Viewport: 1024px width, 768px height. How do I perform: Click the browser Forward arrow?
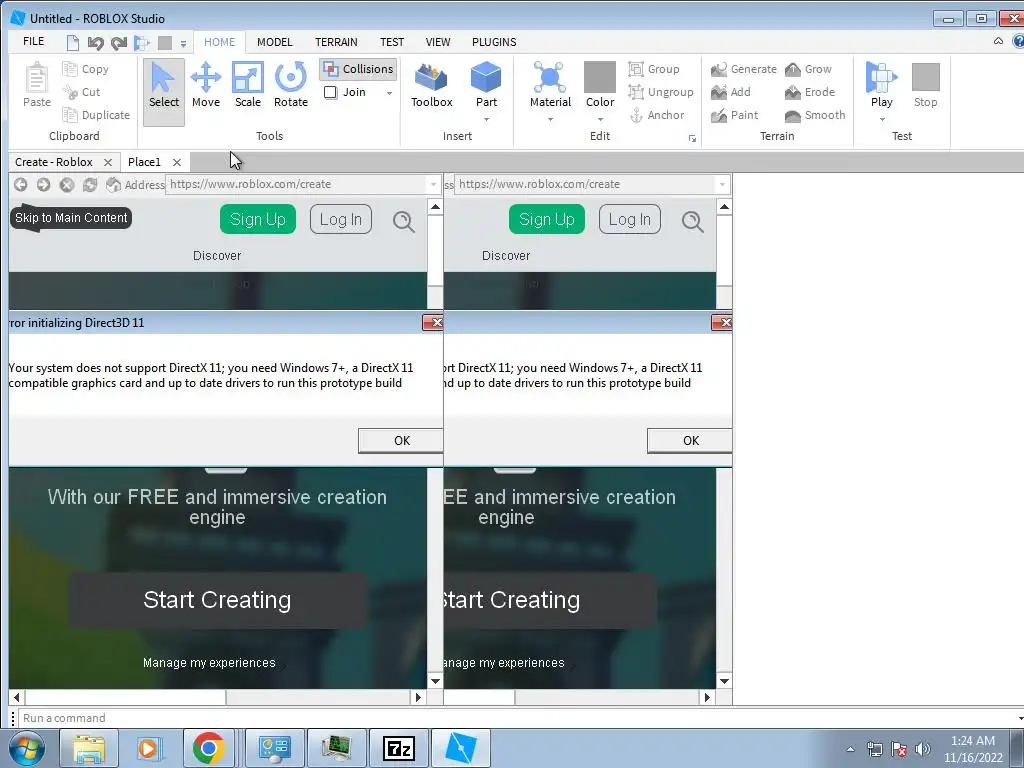tap(43, 185)
